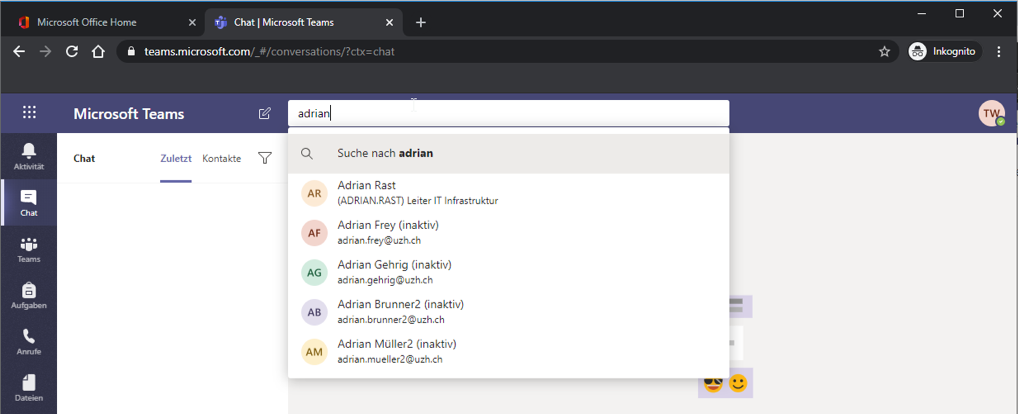
Task: Open Chrome's three-dot menu
Action: pos(999,52)
